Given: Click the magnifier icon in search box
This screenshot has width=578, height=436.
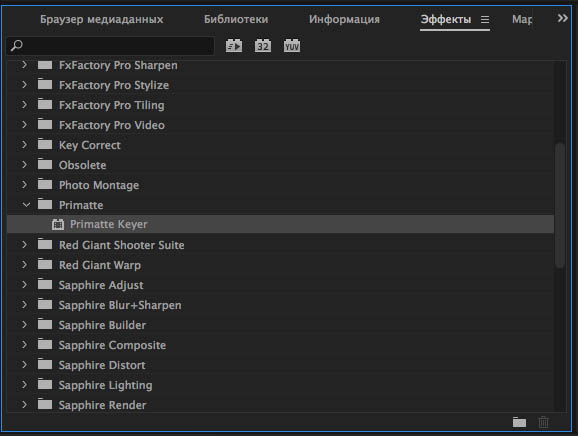Looking at the screenshot, I should pyautogui.click(x=17, y=46).
